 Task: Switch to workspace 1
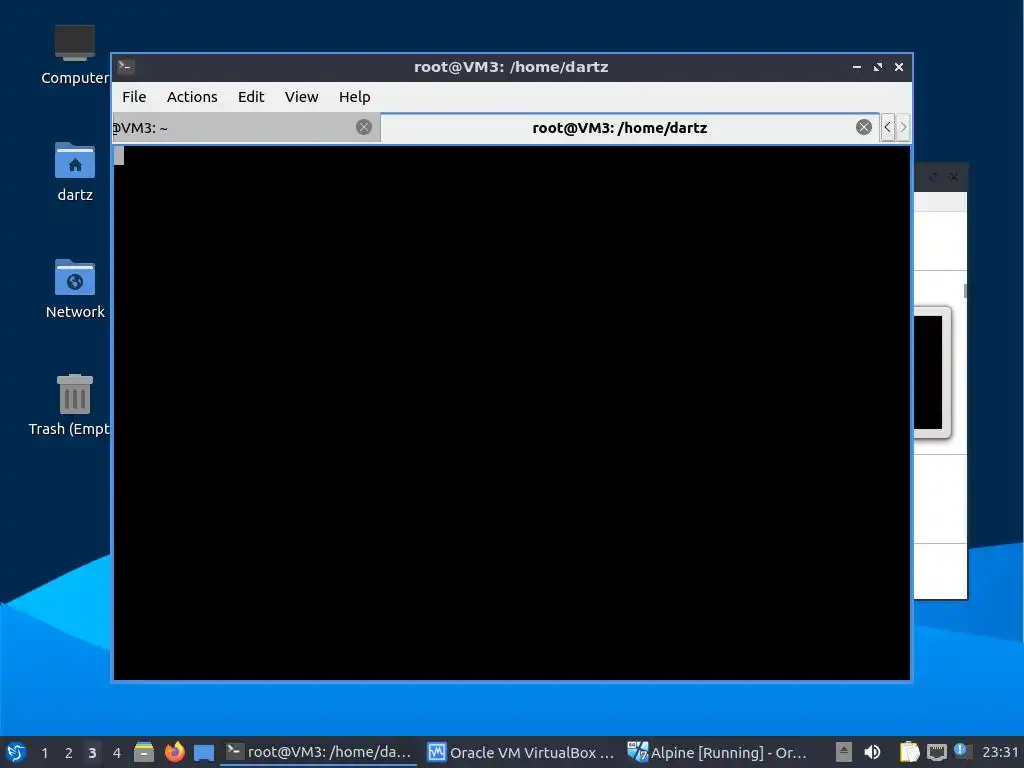click(x=44, y=753)
